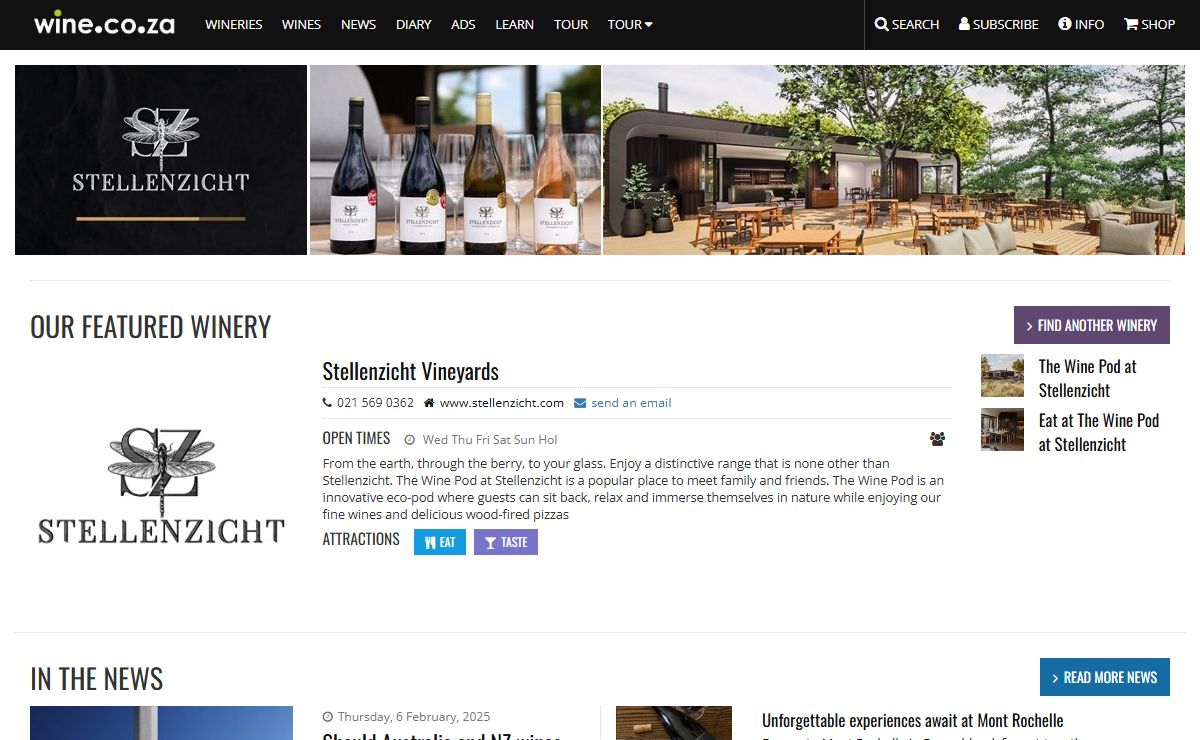Select the DIARY menu item
The width and height of the screenshot is (1200, 740).
414,24
